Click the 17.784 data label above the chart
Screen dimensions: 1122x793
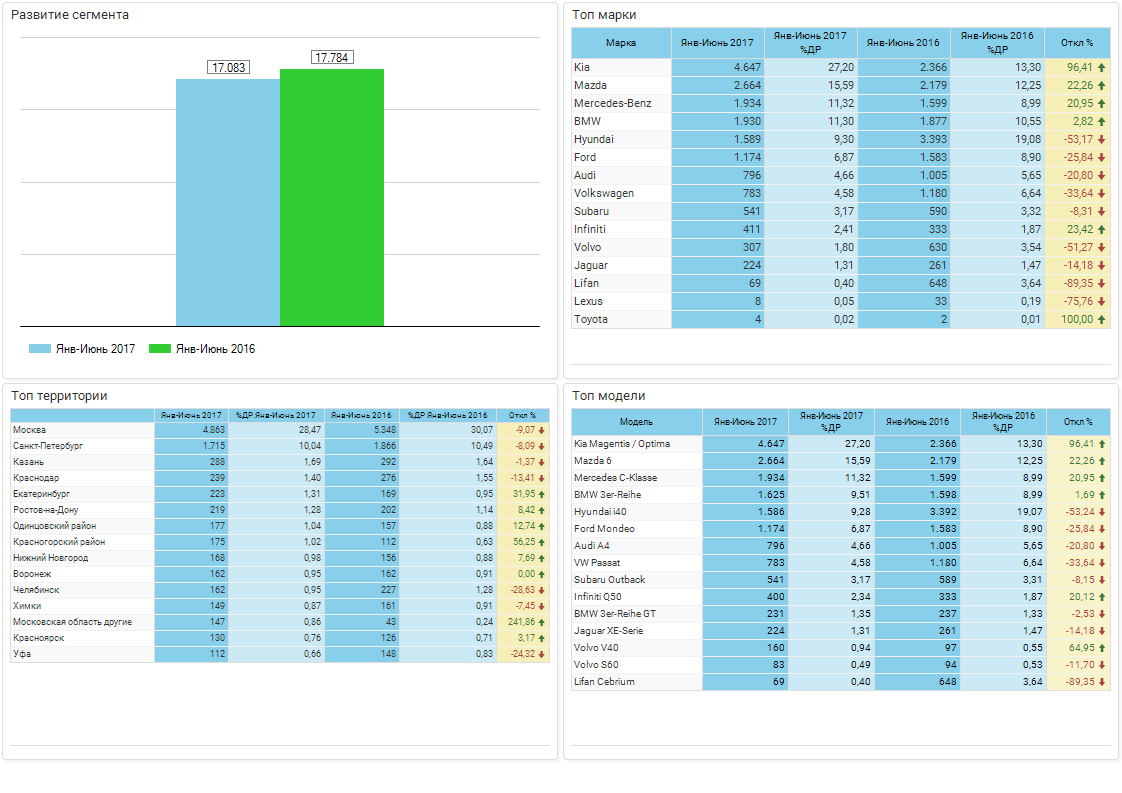click(x=332, y=57)
